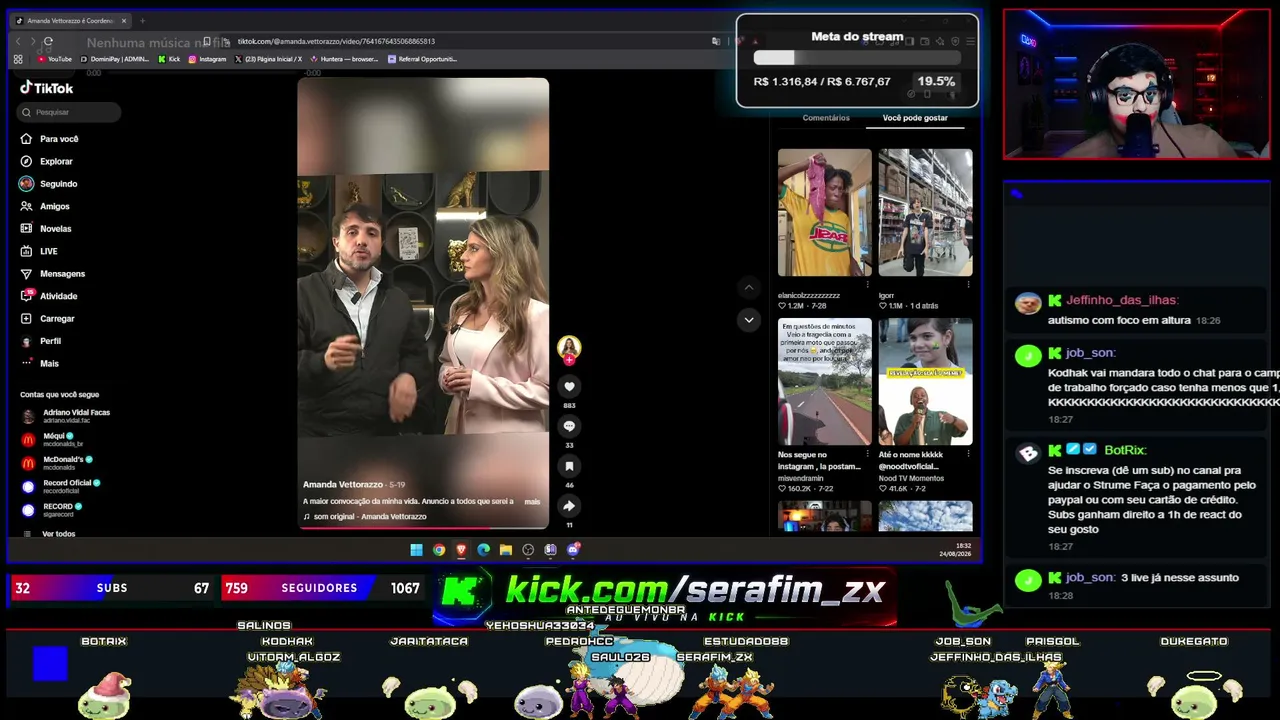Close the Amanda Vettorazzo browser tab
Viewport: 1280px width, 720px height.
(124, 21)
